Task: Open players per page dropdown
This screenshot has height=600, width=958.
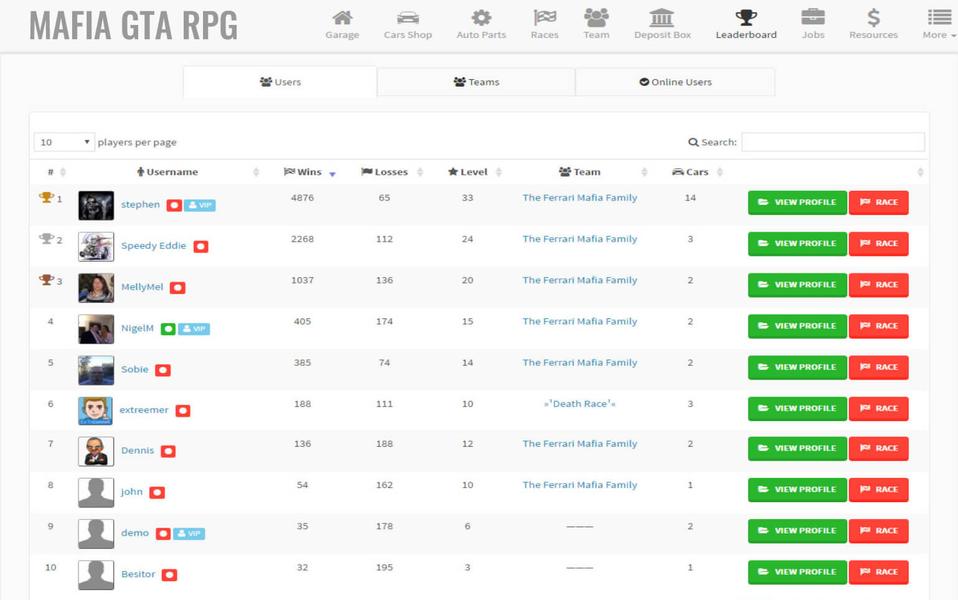Action: [64, 142]
